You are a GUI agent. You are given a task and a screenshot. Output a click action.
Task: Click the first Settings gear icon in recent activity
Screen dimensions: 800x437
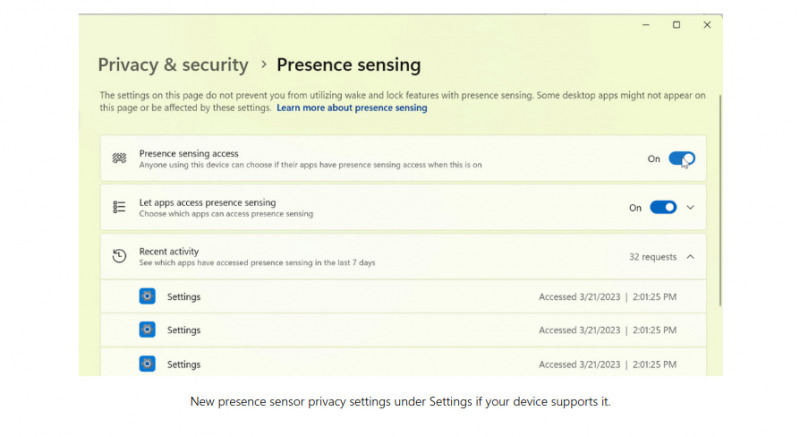[147, 296]
